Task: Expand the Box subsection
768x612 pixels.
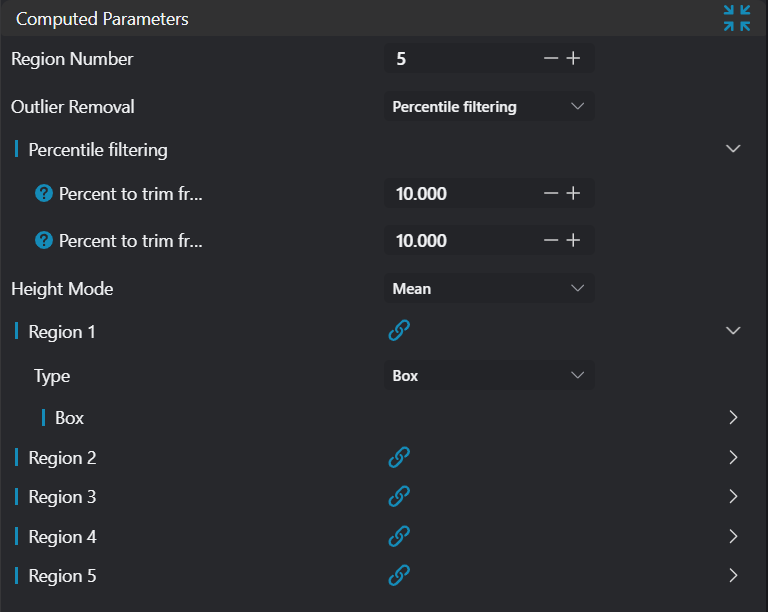Action: [733, 417]
